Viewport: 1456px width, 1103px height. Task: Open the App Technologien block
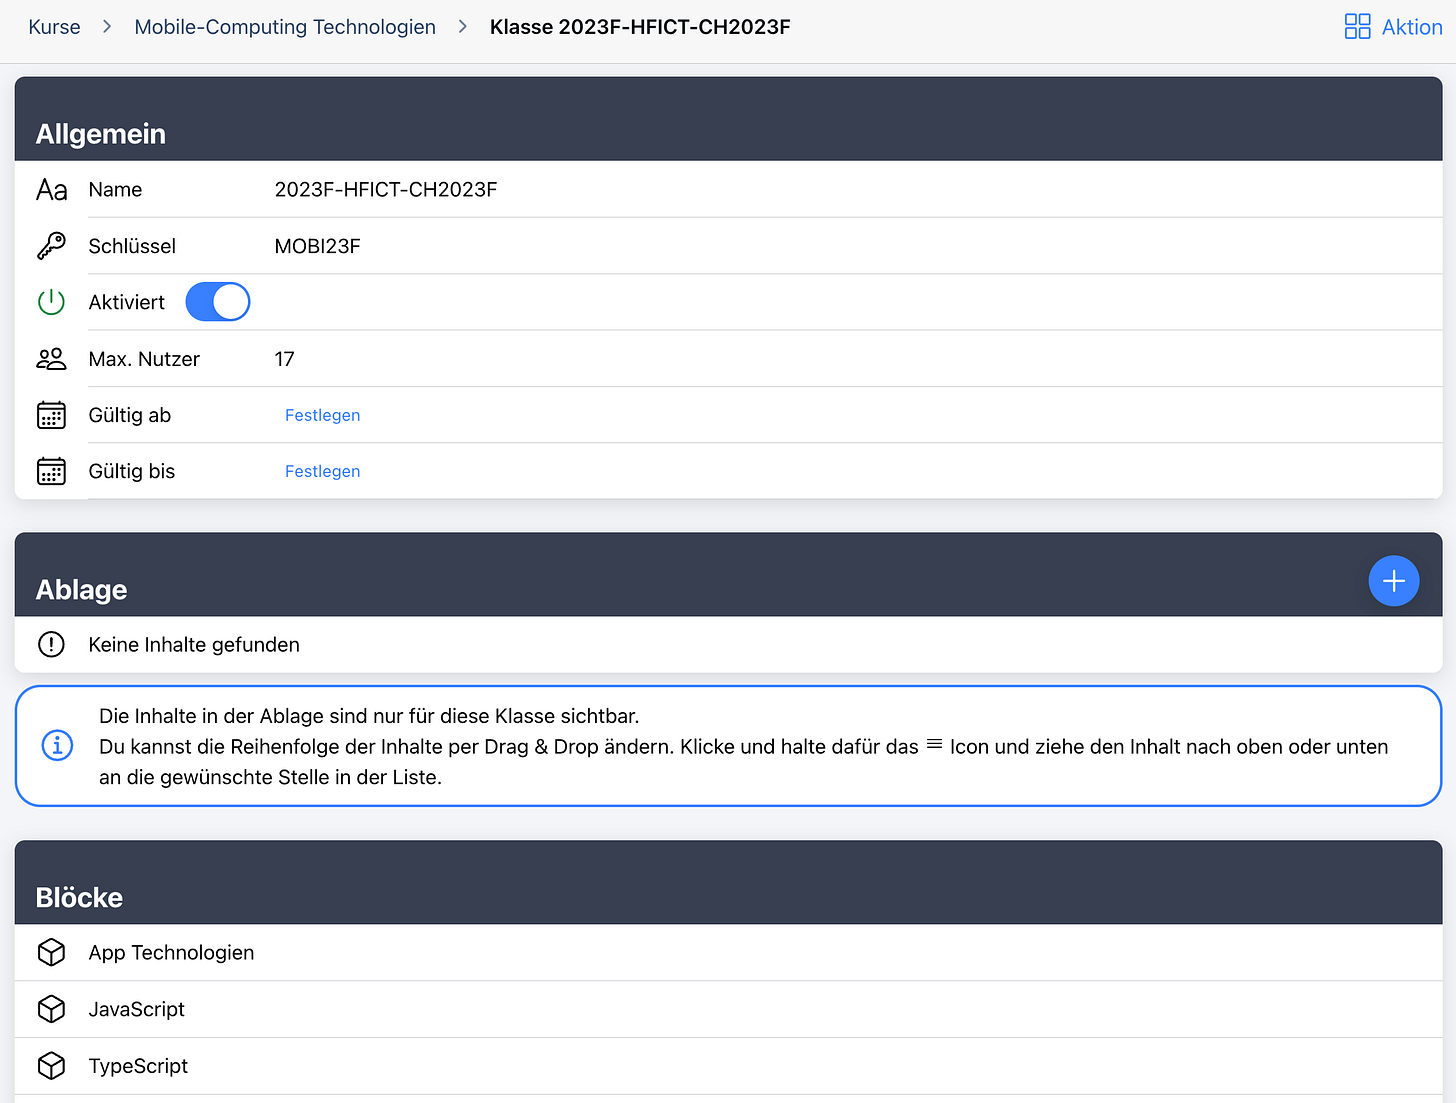click(x=728, y=953)
